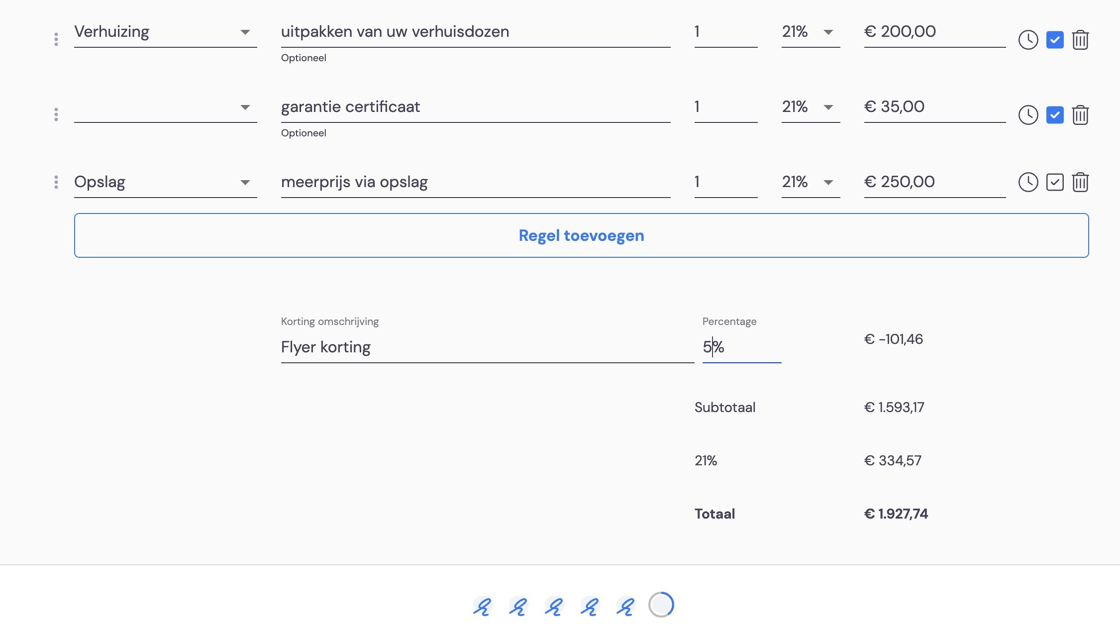Click the € 250,00 price field

934,182
